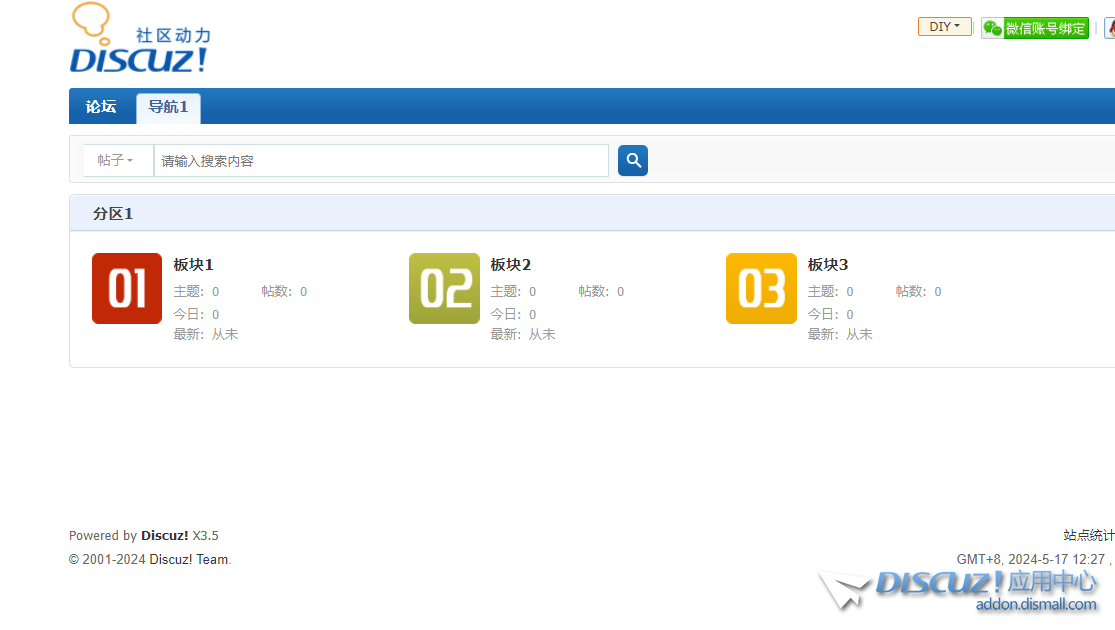Click the Discuz! logo in the header
Viewport: 1115px width, 630px height.
(x=139, y=38)
